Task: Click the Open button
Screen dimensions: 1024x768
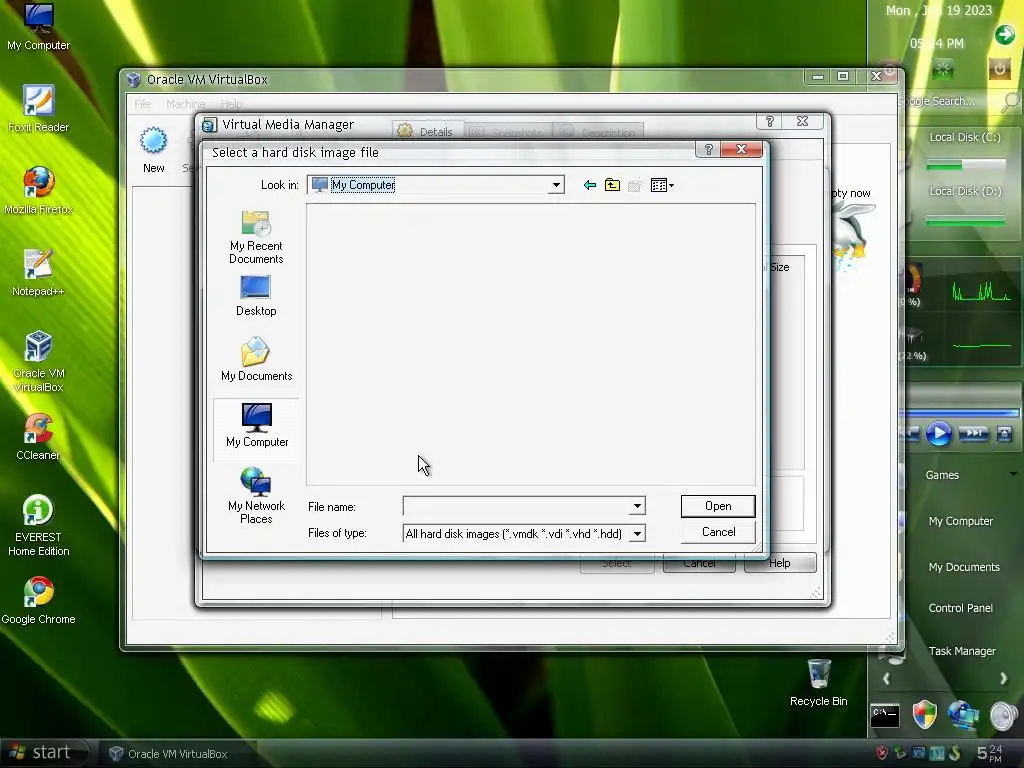Action: tap(718, 506)
